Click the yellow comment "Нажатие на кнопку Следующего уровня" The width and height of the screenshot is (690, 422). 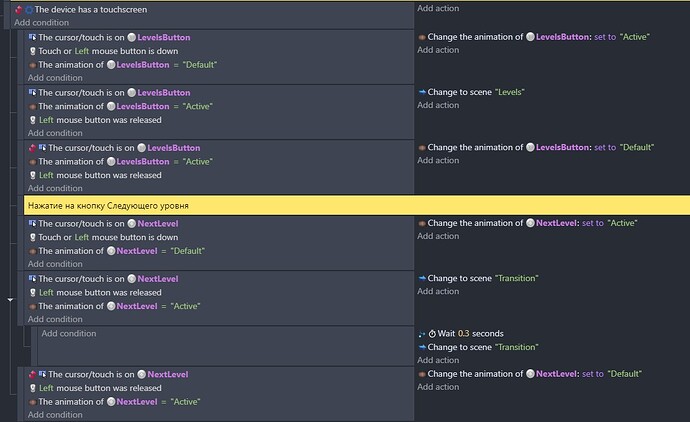[357, 205]
